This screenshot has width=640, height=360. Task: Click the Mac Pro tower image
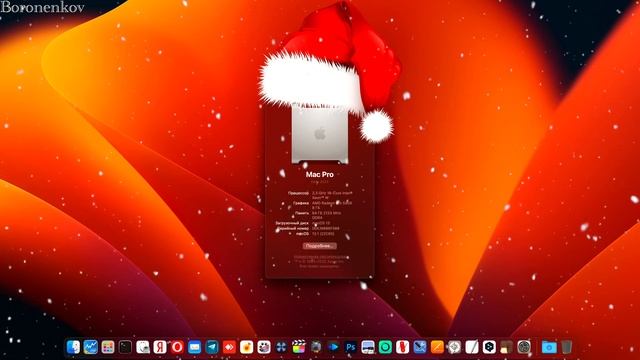tap(320, 134)
